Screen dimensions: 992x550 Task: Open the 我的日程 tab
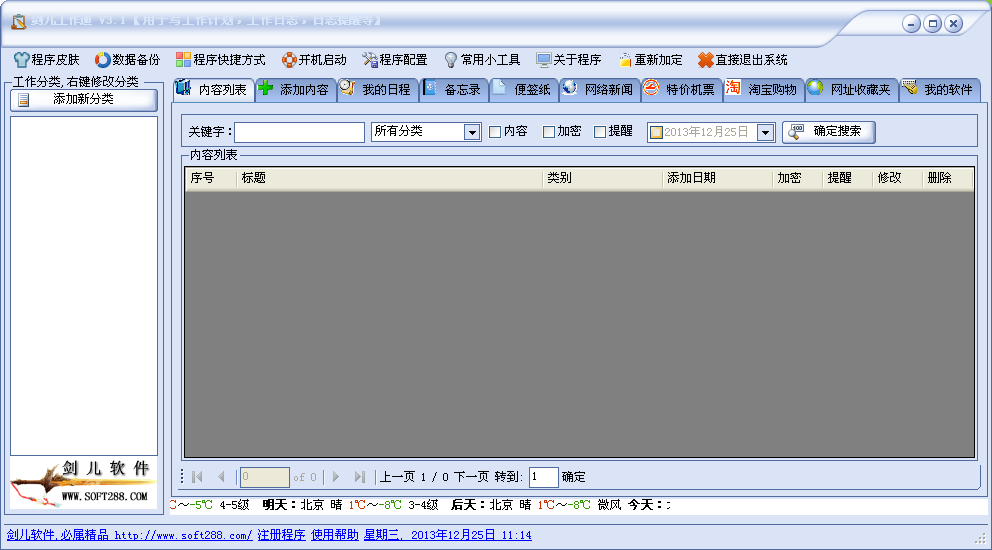click(378, 90)
